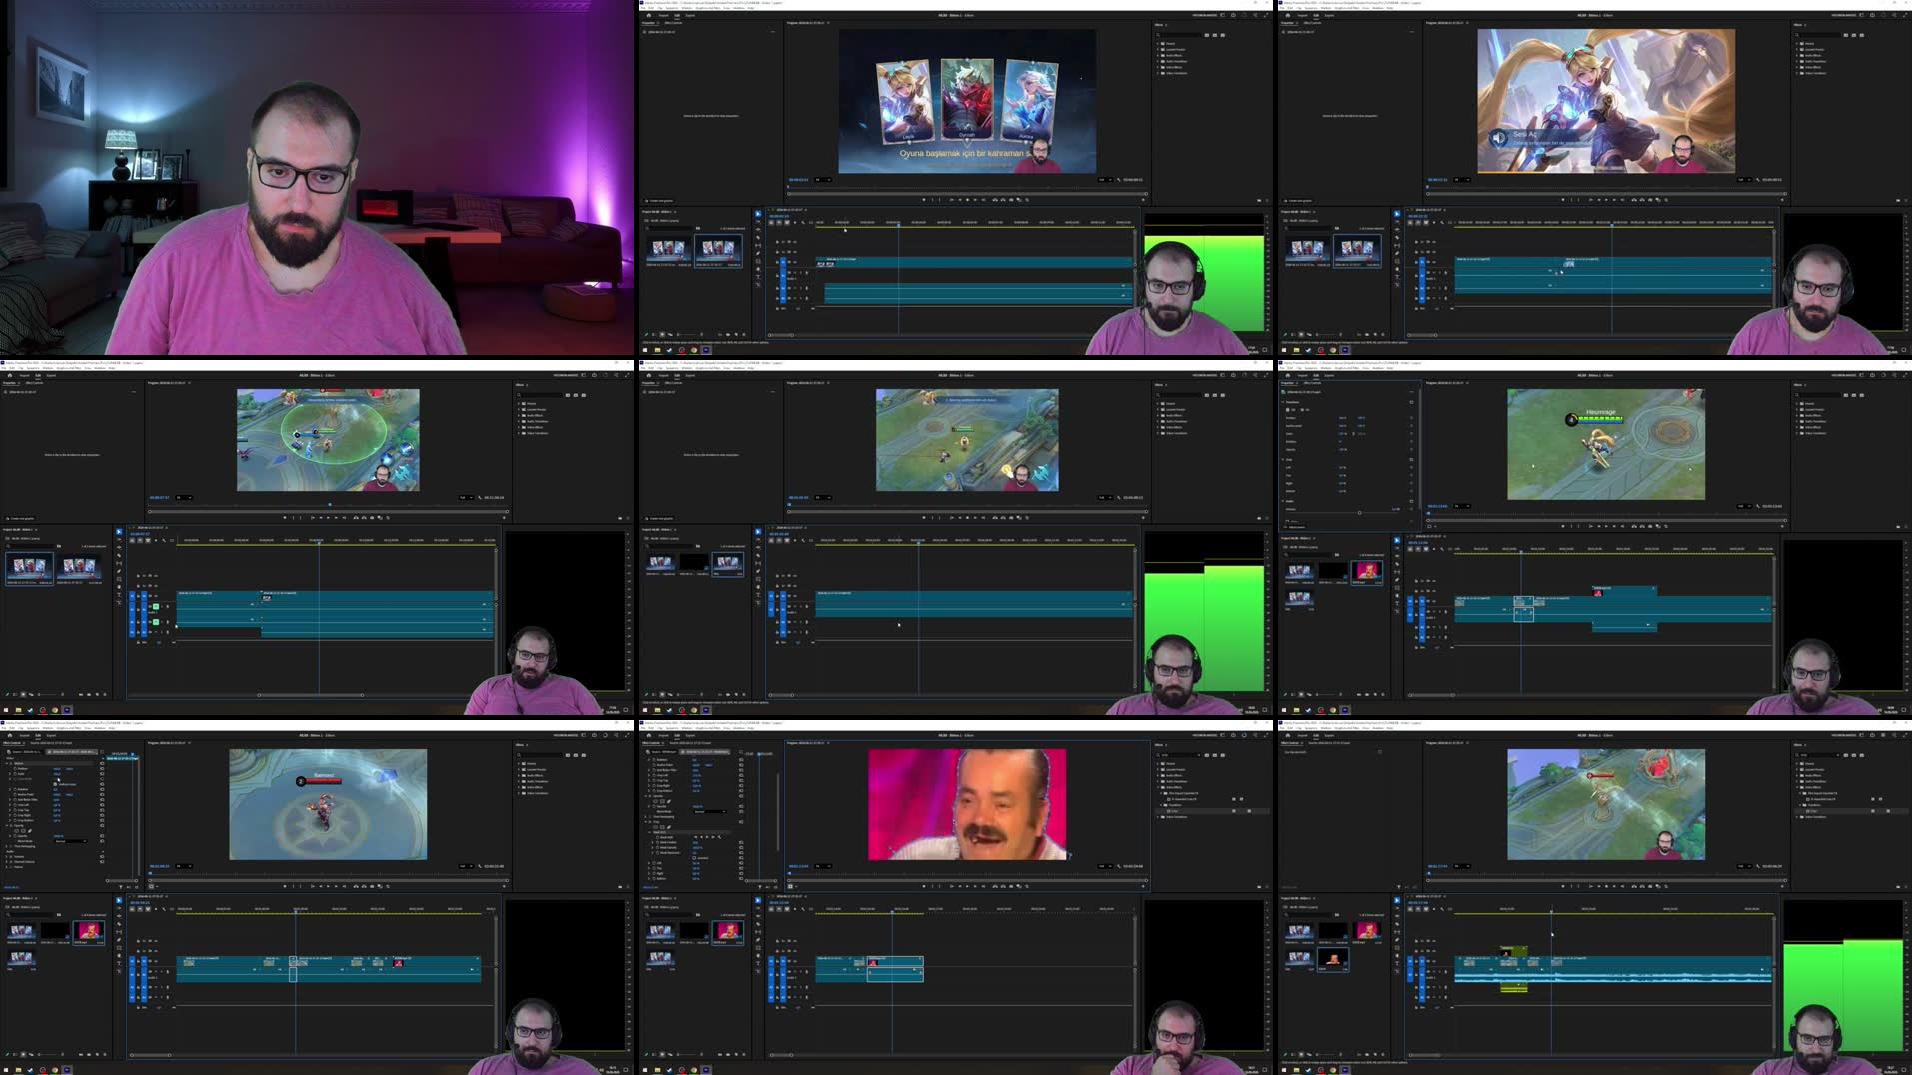Viewport: 1912px width, 1075px height.
Task: Open Workspaces icon in hero-cards frame header
Action: (x=1223, y=15)
